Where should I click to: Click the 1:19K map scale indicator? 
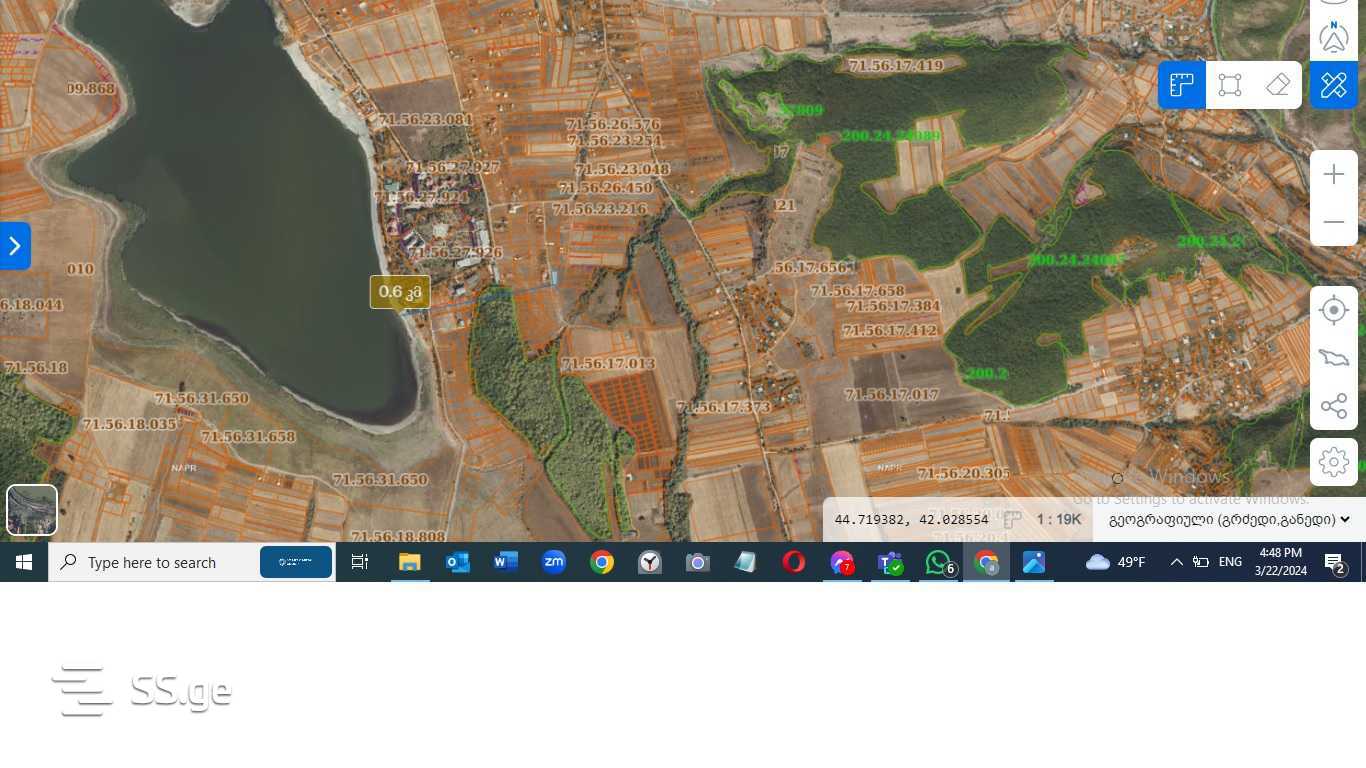point(1059,520)
